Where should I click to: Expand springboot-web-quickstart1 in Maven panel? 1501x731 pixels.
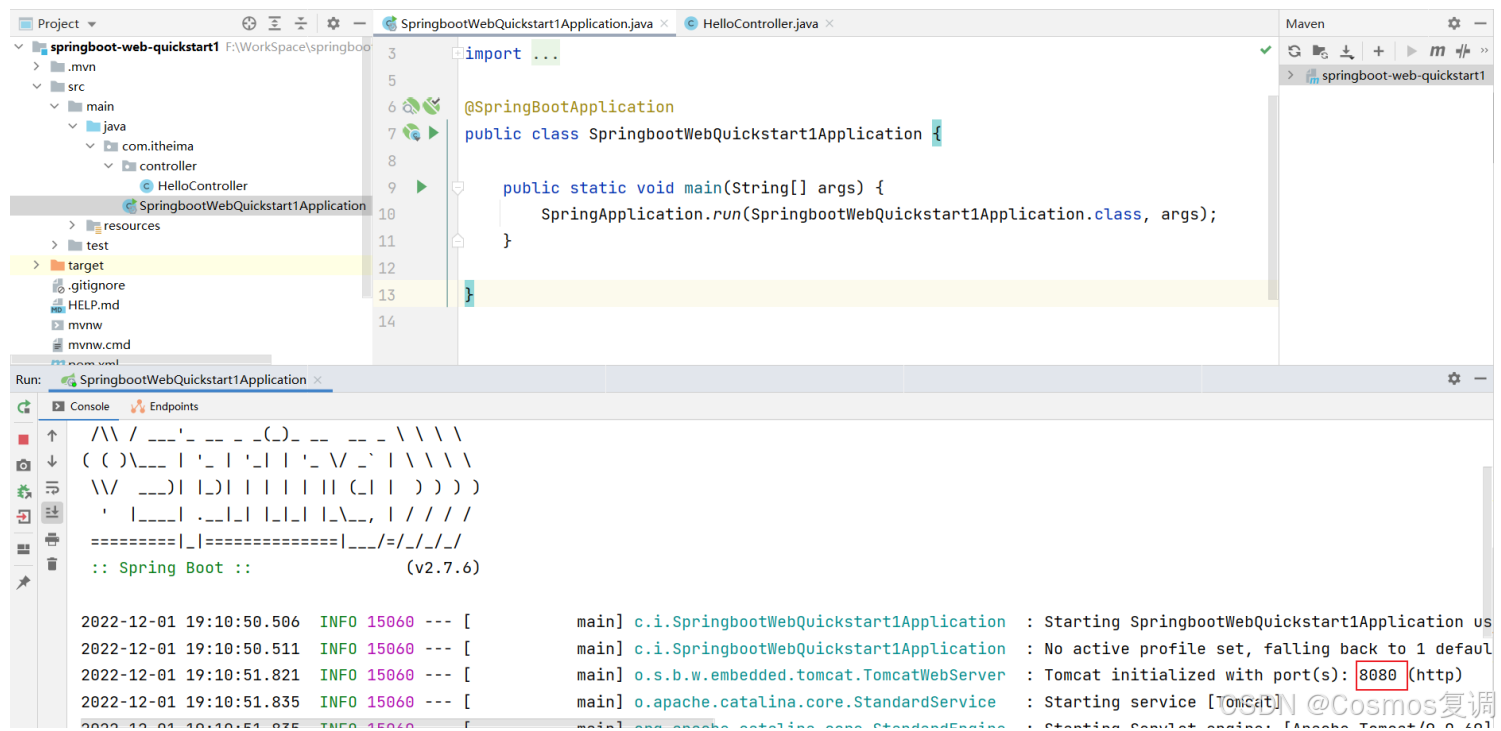coord(1291,75)
